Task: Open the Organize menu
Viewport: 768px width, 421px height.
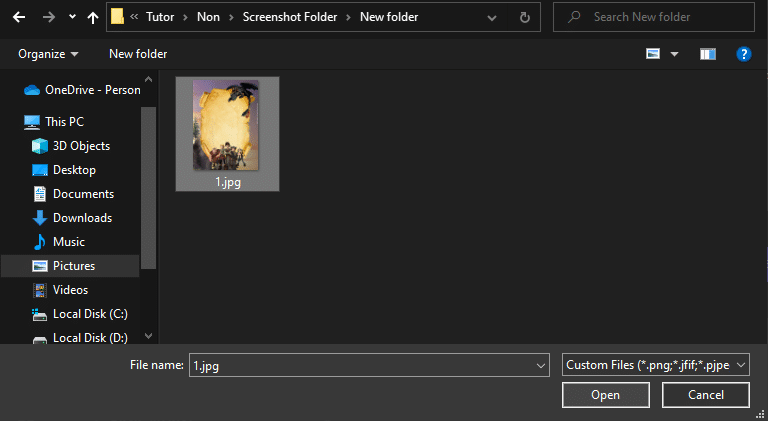Action: coord(48,54)
